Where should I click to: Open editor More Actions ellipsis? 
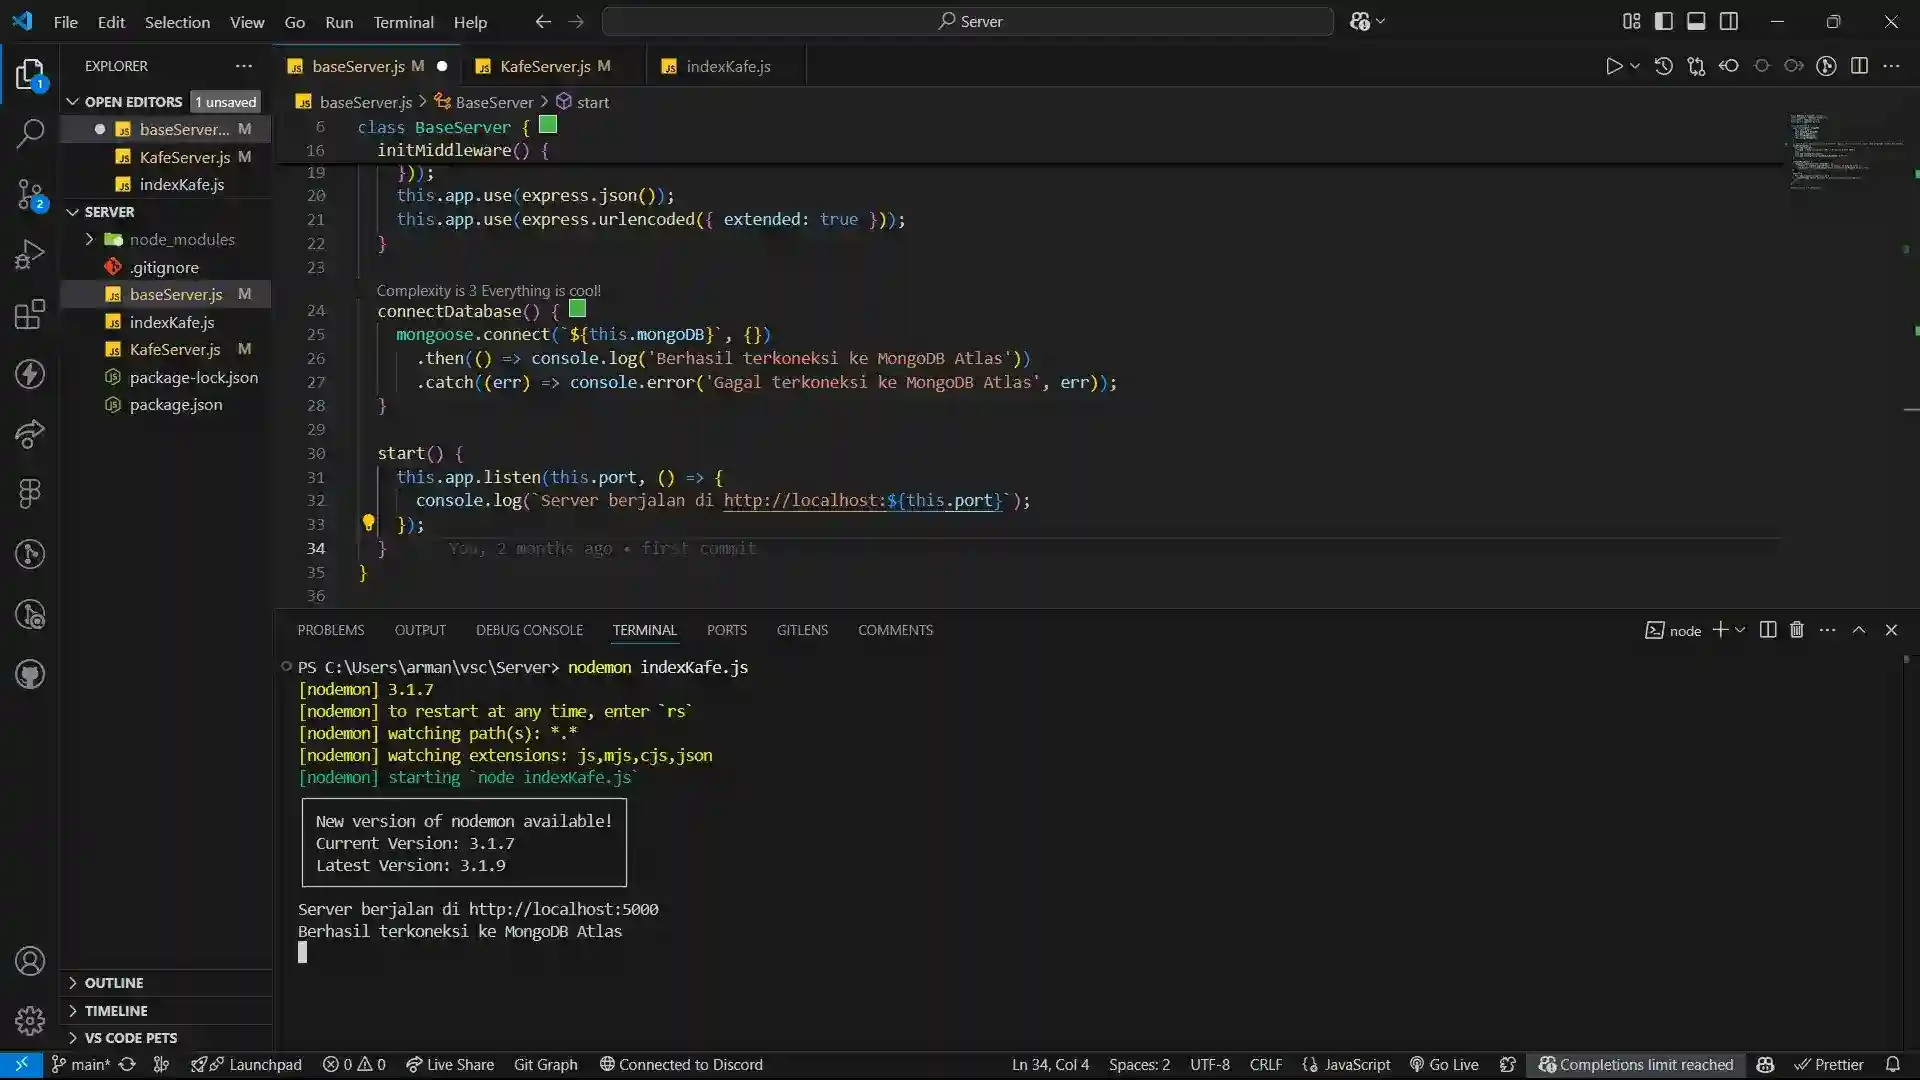[1891, 66]
